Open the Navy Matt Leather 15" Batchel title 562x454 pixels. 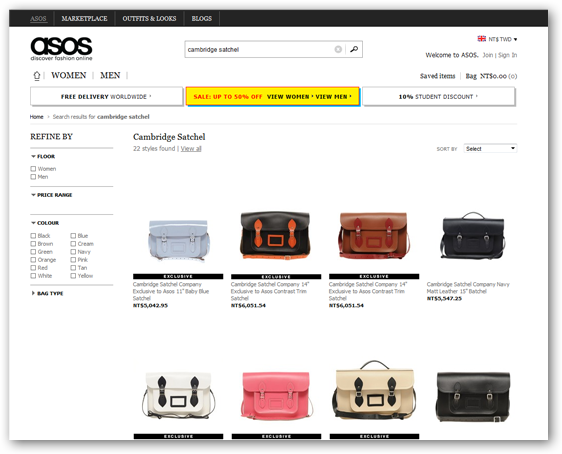(x=468, y=288)
